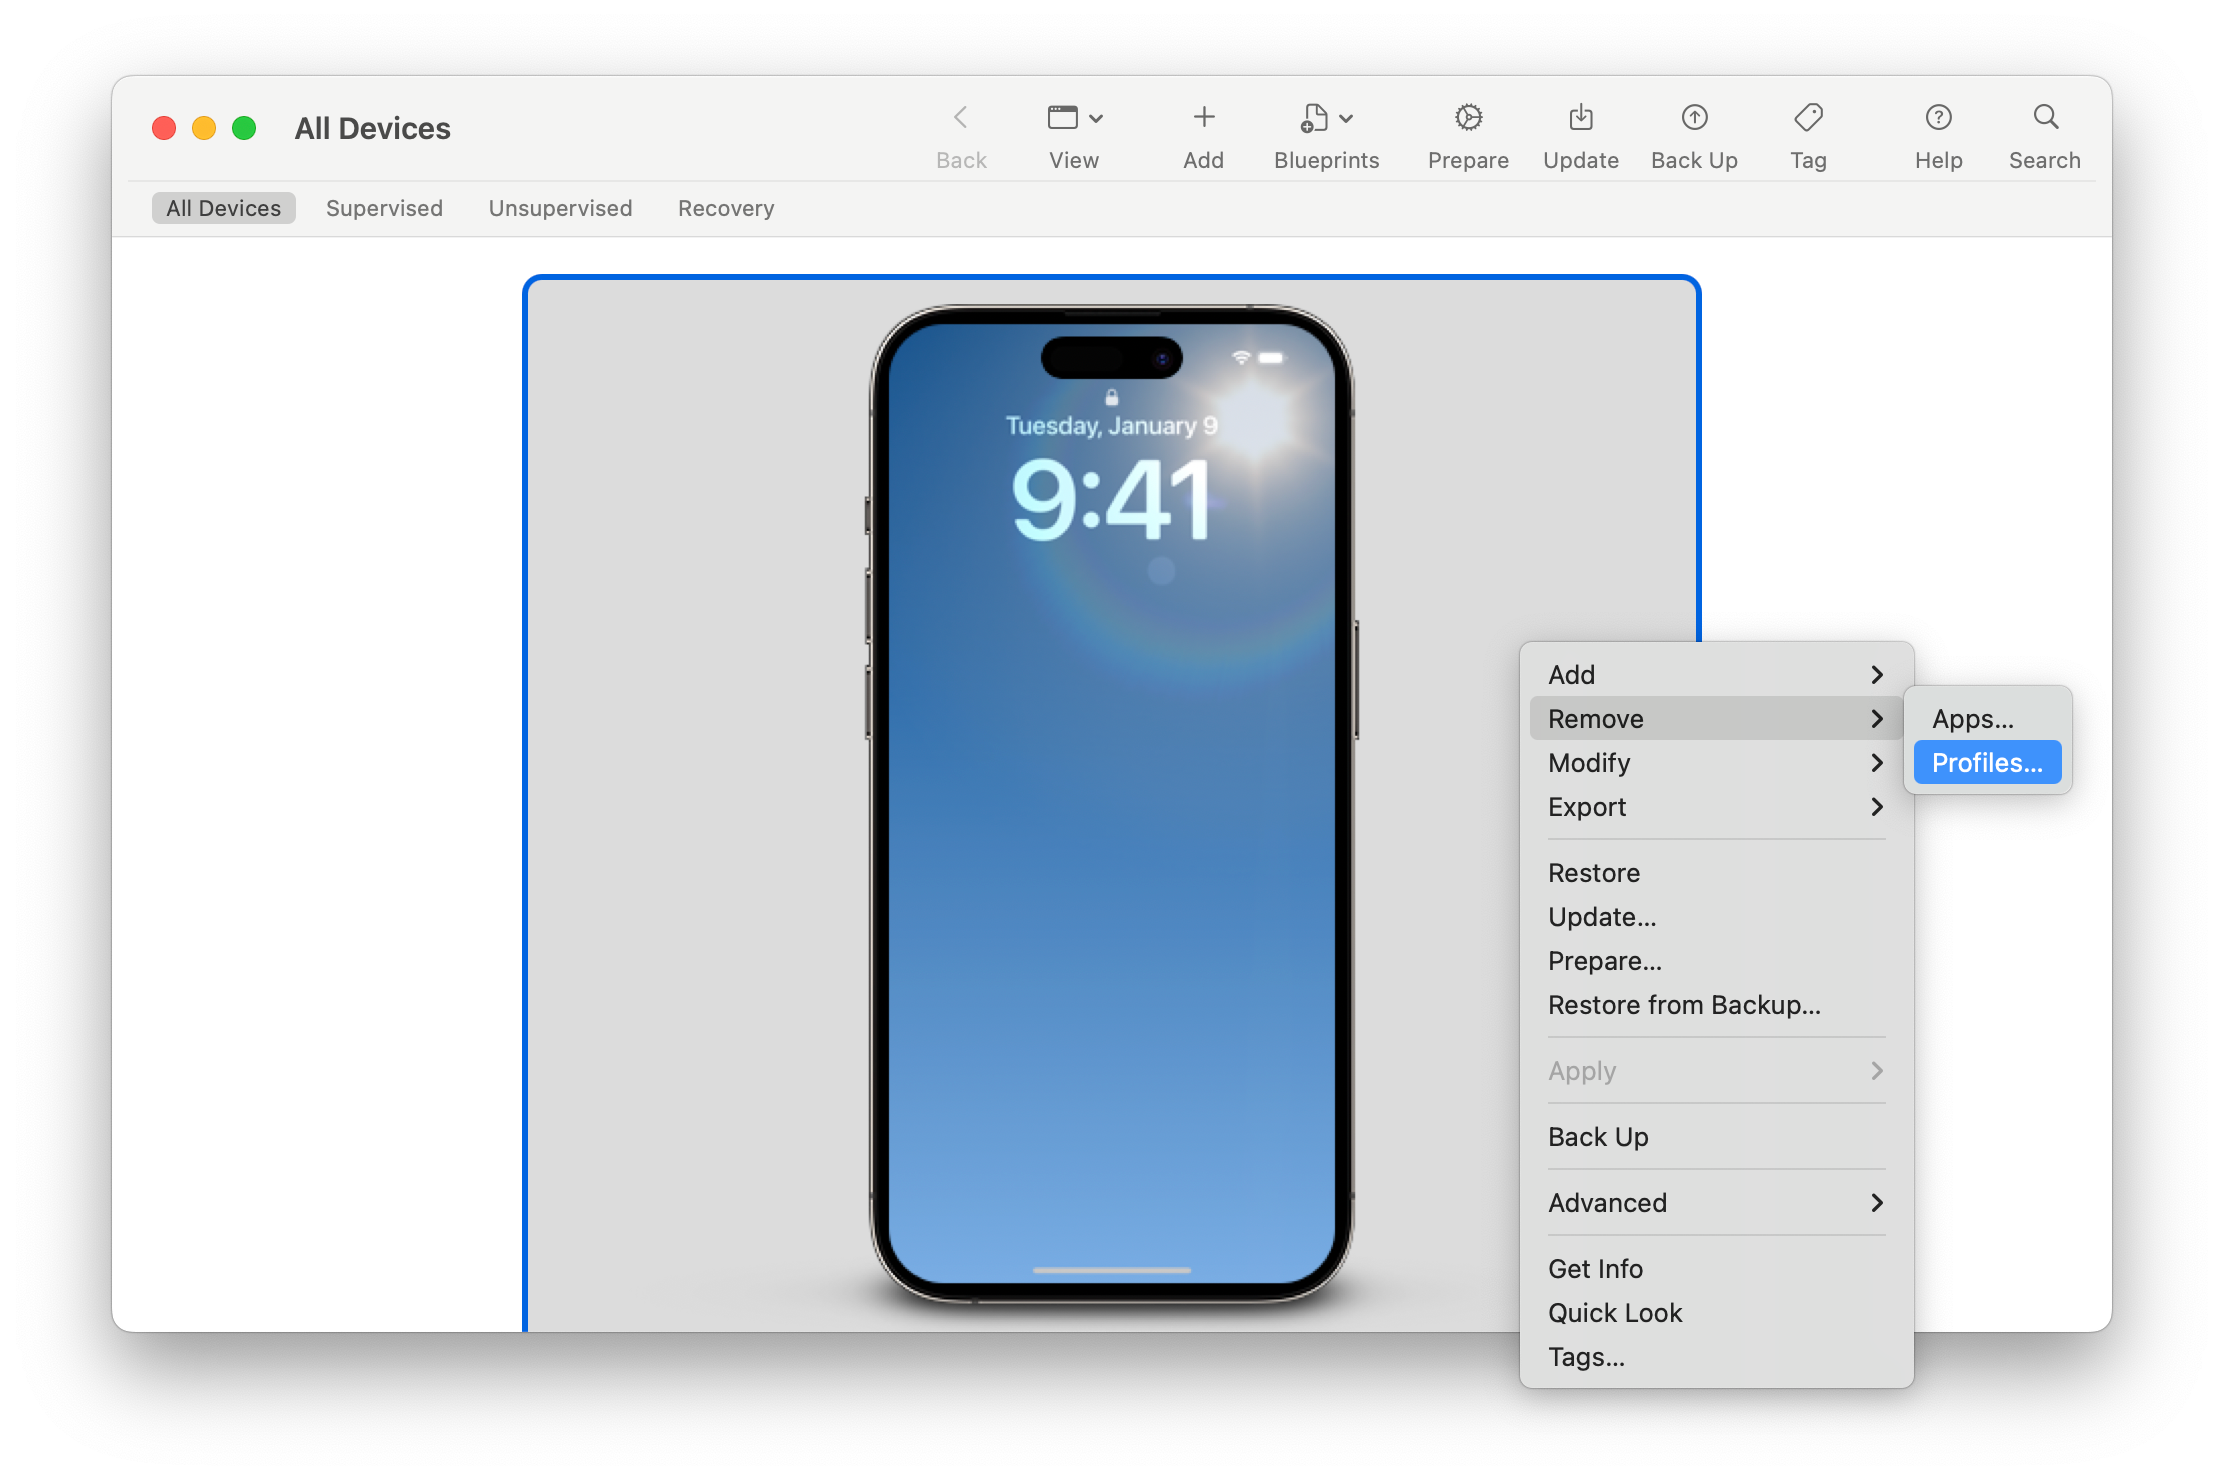Image resolution: width=2224 pixels, height=1480 pixels.
Task: Click the chevron beside Export menu item
Action: [1877, 807]
